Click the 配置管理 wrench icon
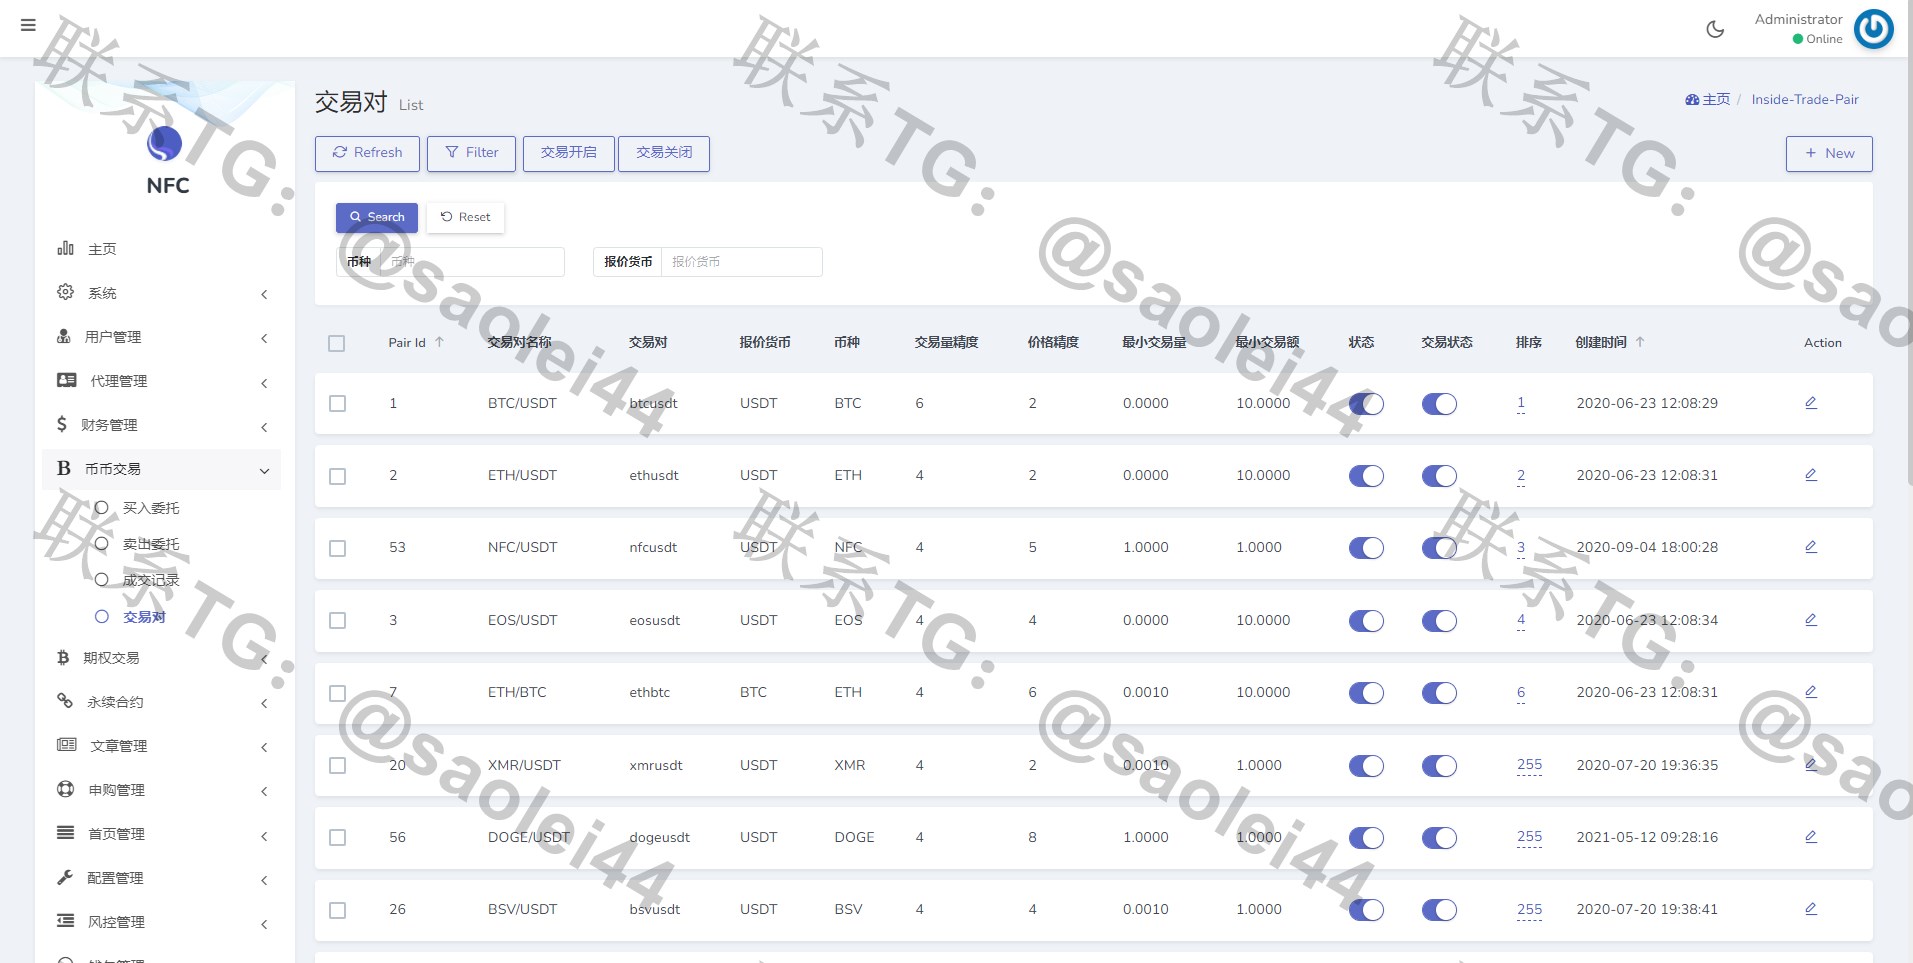1913x963 pixels. click(65, 877)
